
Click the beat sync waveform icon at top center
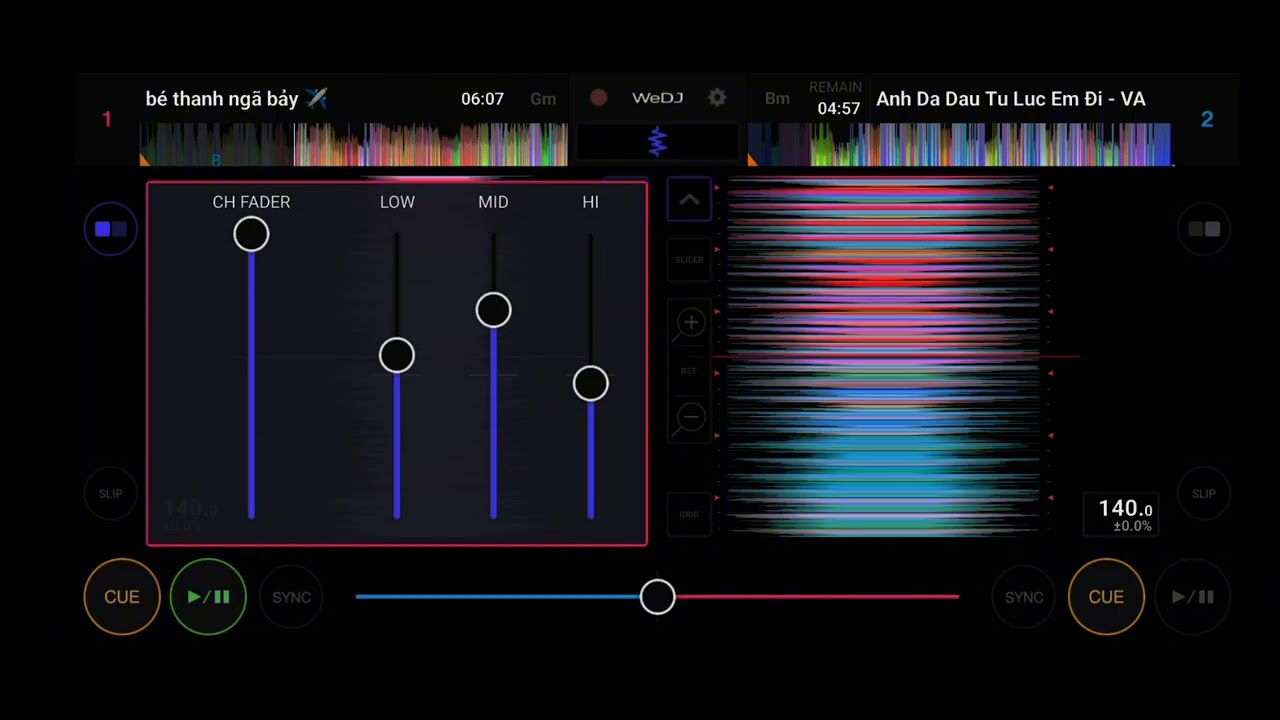[x=657, y=142]
